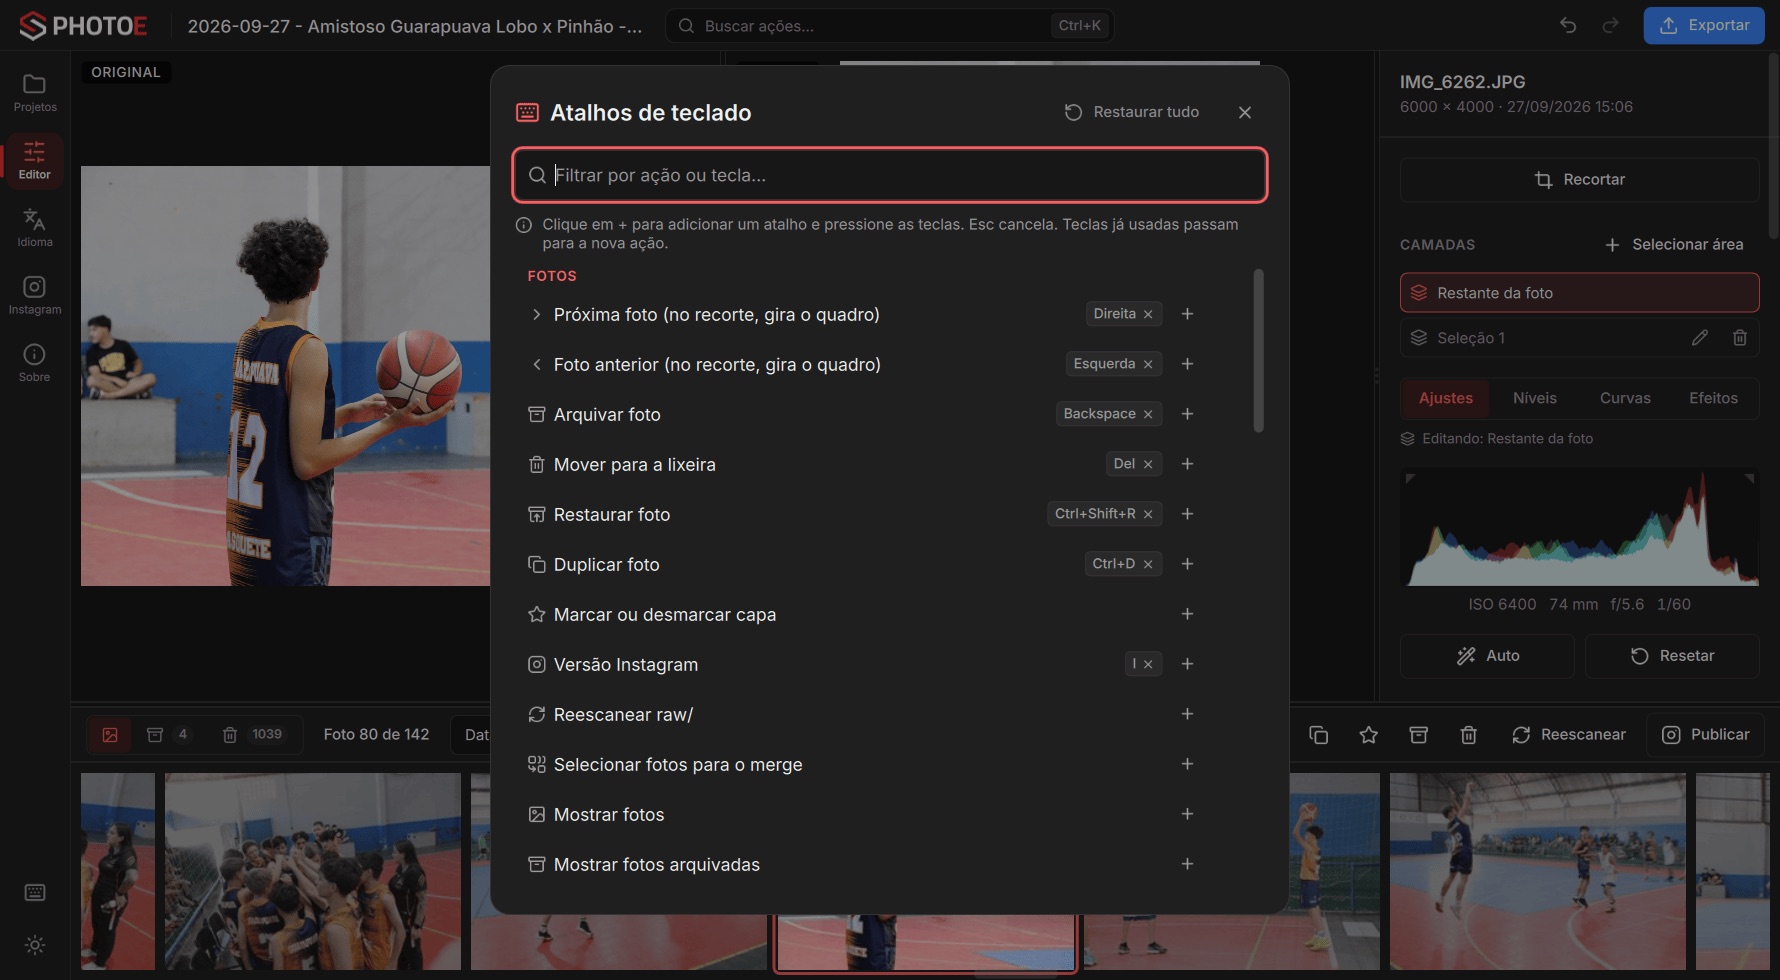Open the Sobre info section
The height and width of the screenshot is (980, 1780).
(x=35, y=363)
